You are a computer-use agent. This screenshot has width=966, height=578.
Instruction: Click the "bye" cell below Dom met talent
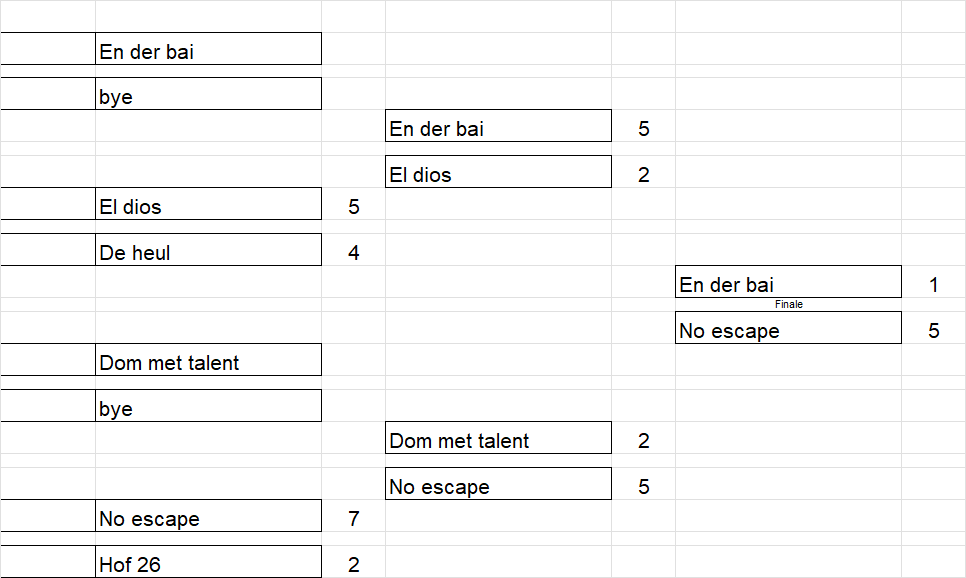[208, 405]
